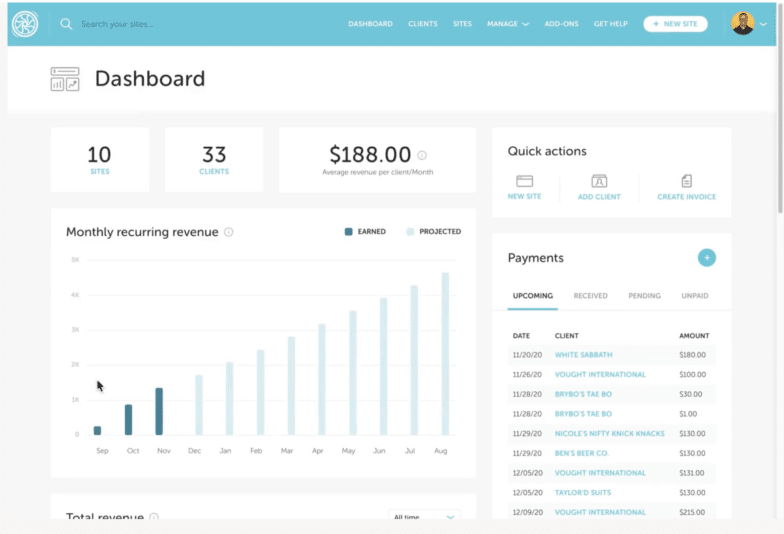This screenshot has height=534, width=784.
Task: Expand the Manage menu dropdown
Action: [507, 24]
